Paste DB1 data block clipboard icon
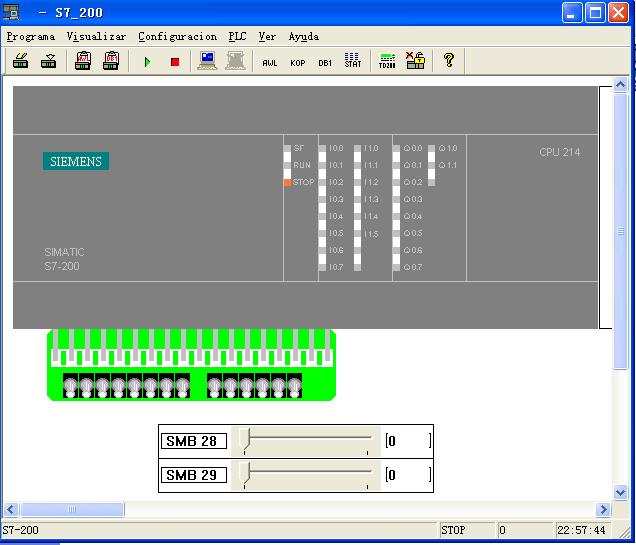This screenshot has height=545, width=636. pyautogui.click(x=111, y=61)
